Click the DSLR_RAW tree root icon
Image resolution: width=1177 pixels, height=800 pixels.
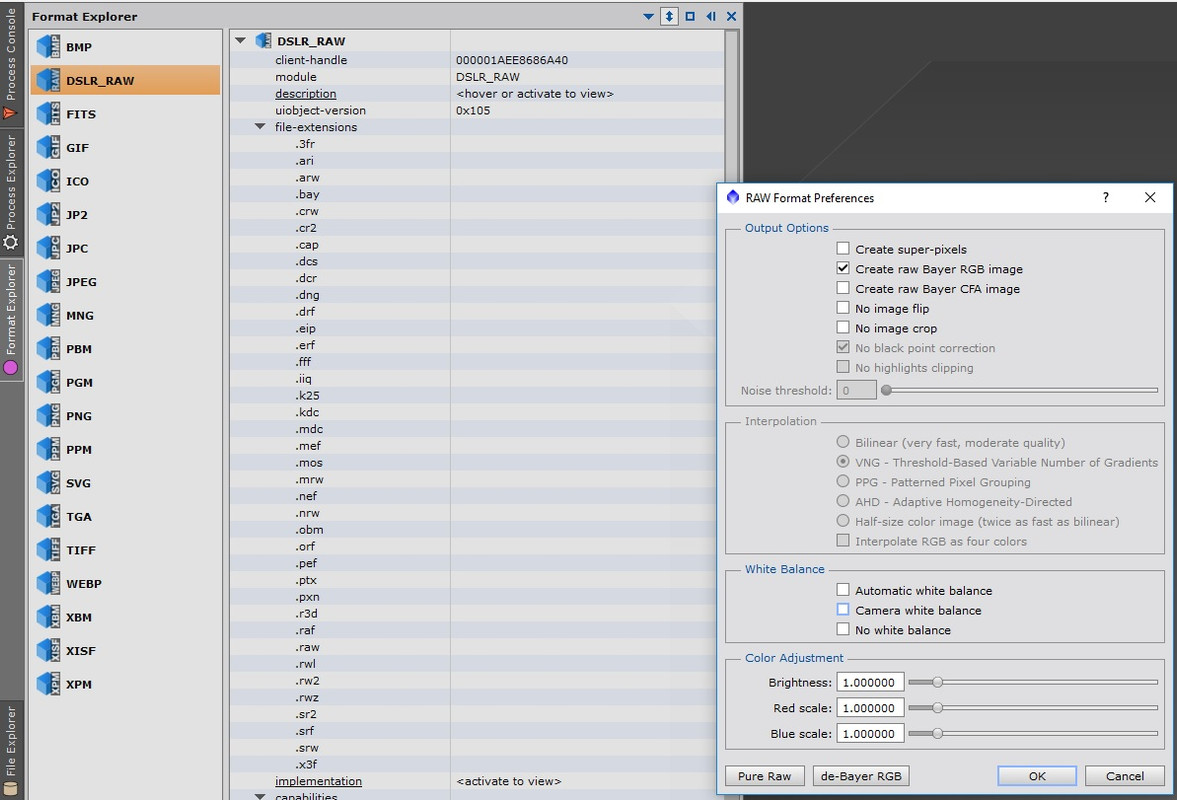click(x=263, y=41)
